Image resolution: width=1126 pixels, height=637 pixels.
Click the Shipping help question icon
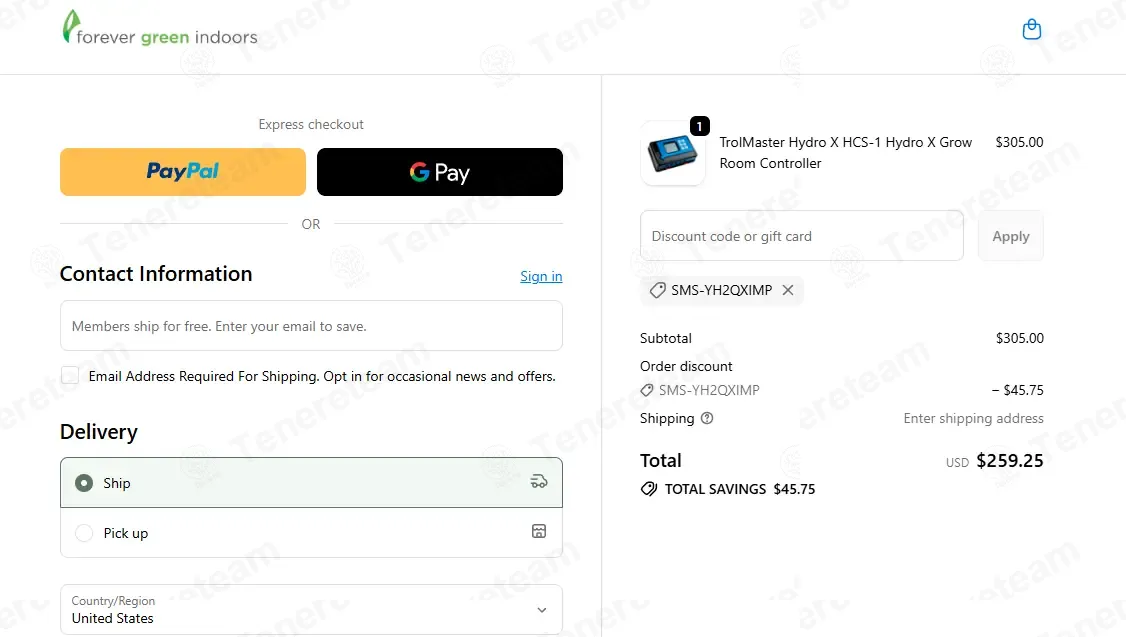(x=707, y=418)
